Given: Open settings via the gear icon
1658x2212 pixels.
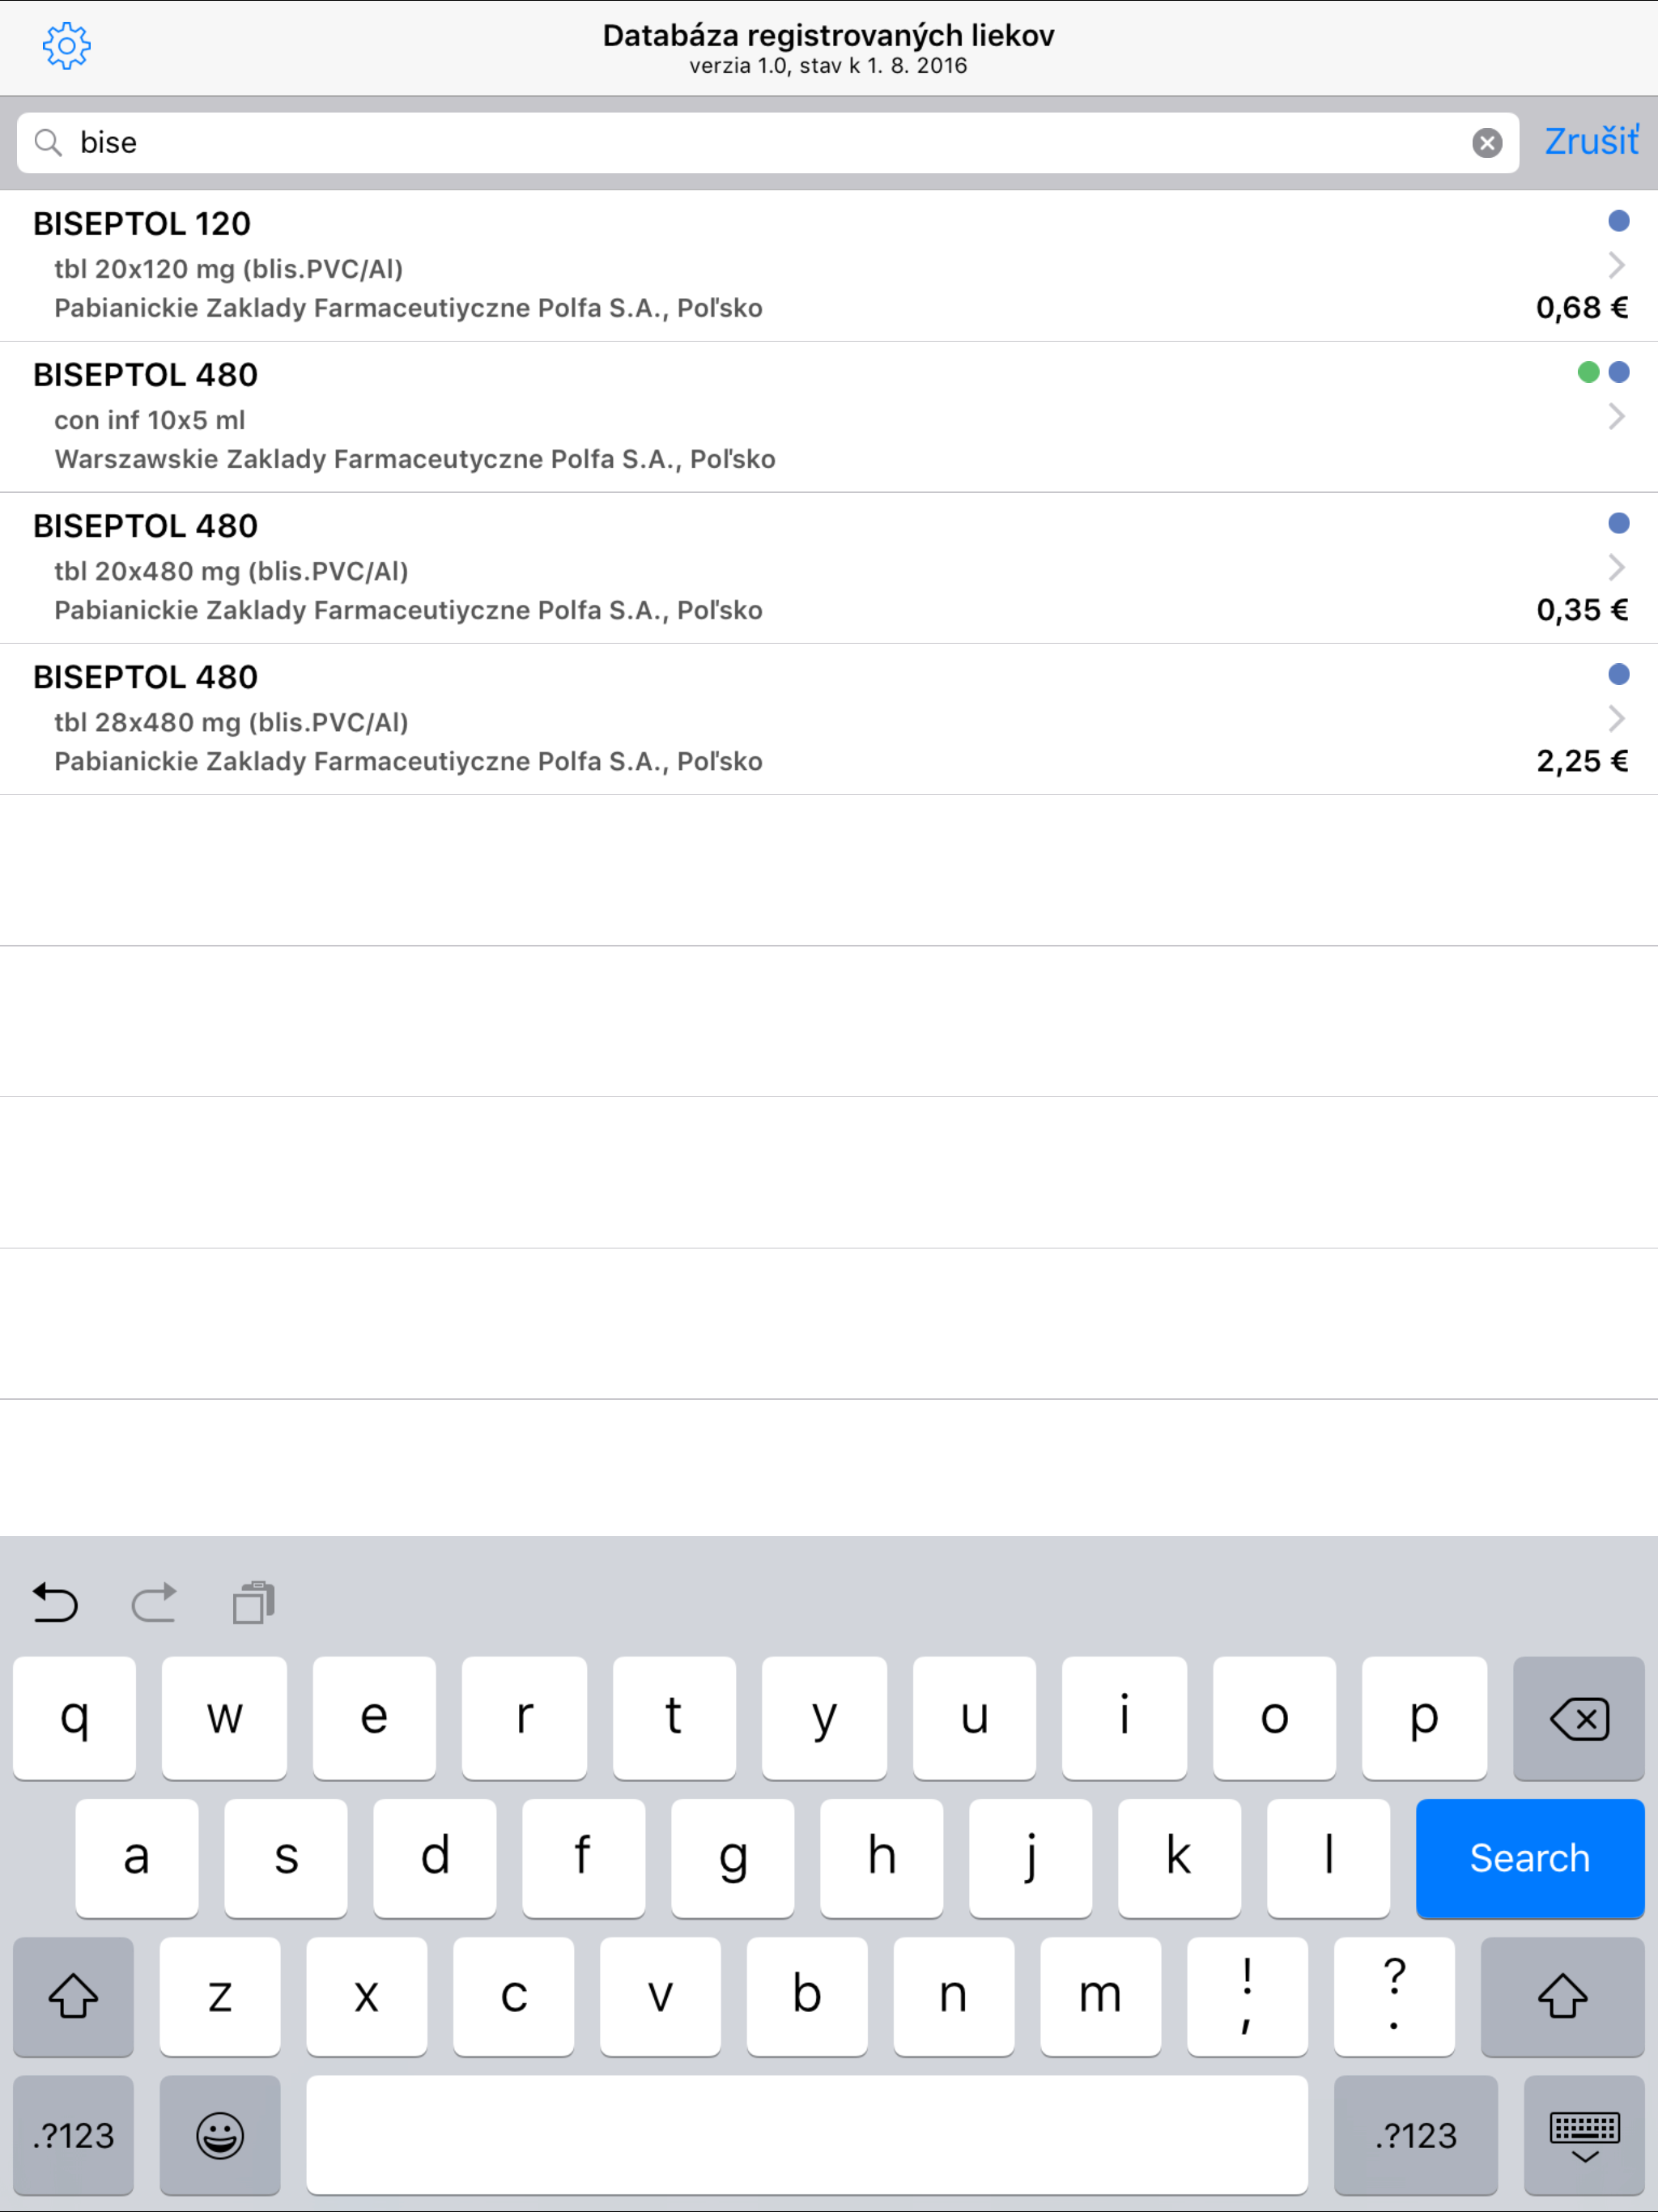Looking at the screenshot, I should click(x=66, y=46).
